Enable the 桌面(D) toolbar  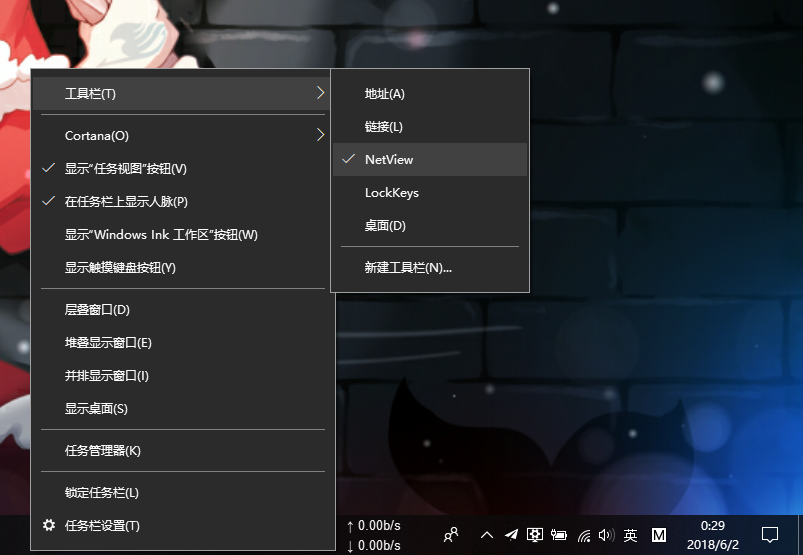click(x=430, y=226)
